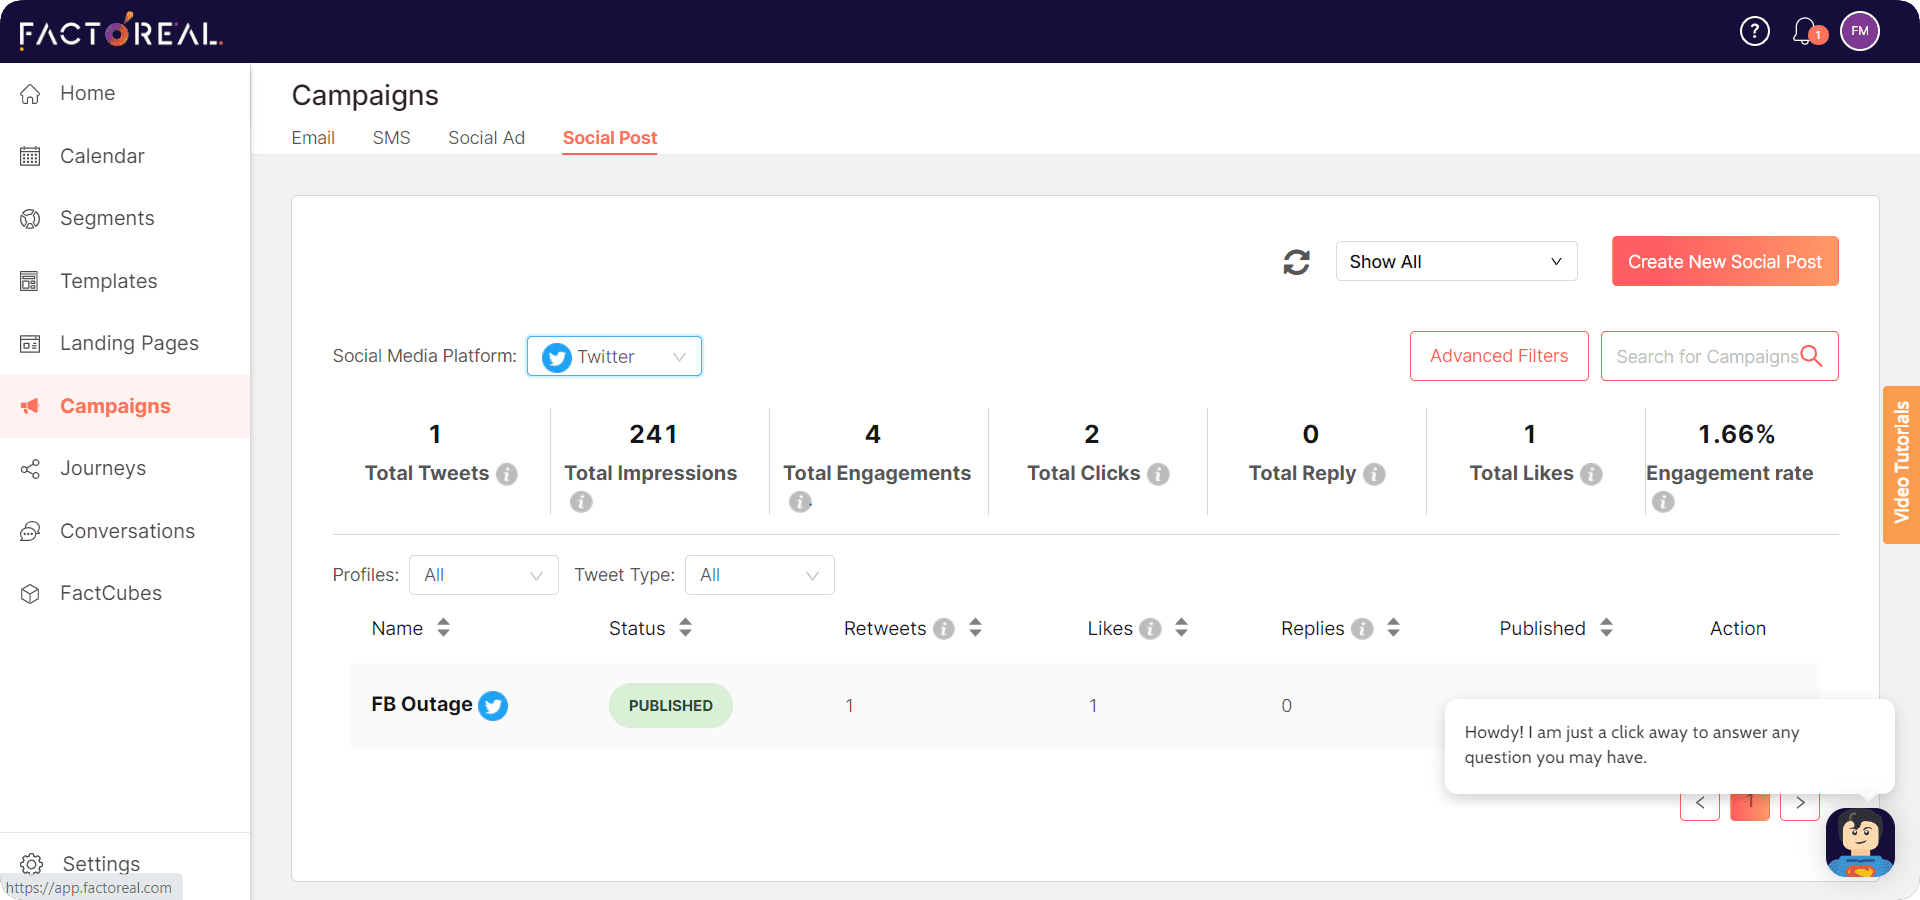Open Advanced Filters
Screen dimensions: 1920x900
(x=1498, y=357)
